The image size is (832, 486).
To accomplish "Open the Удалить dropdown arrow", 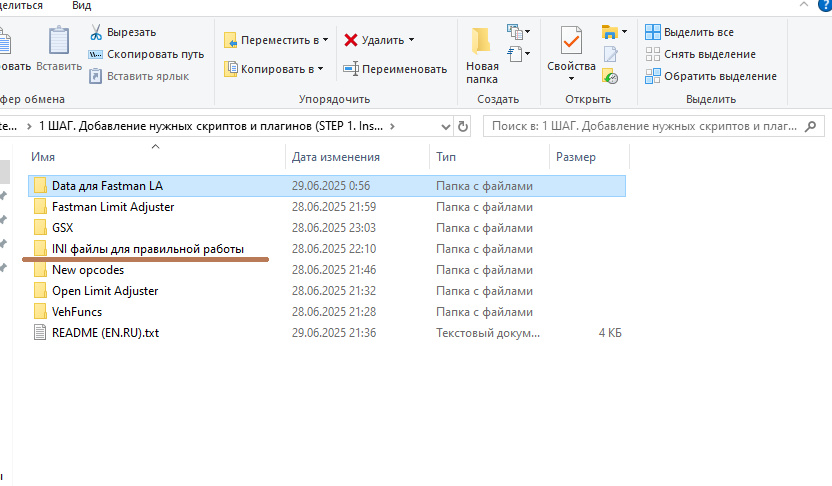I will point(411,40).
